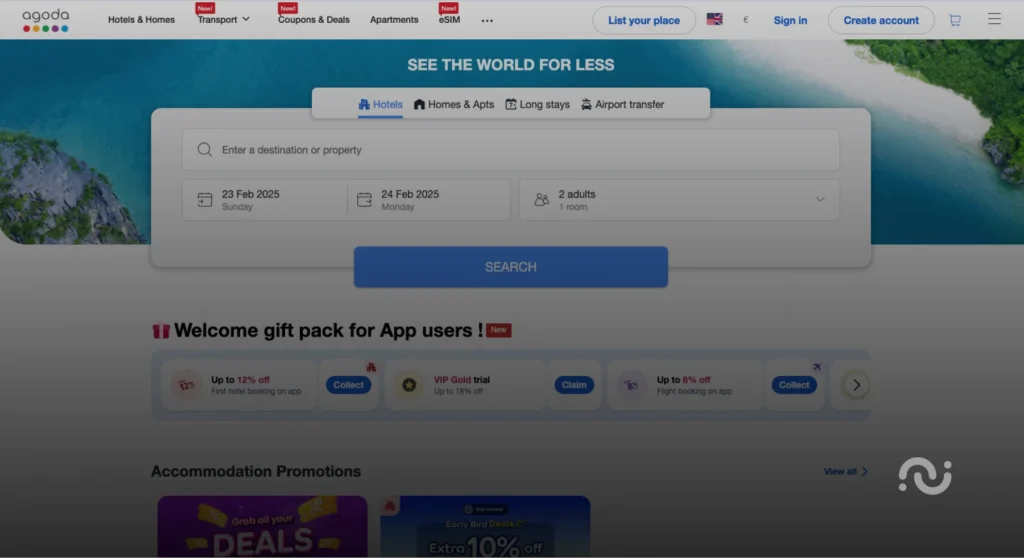
Task: Change currency via the euro symbol
Action: [x=746, y=20]
